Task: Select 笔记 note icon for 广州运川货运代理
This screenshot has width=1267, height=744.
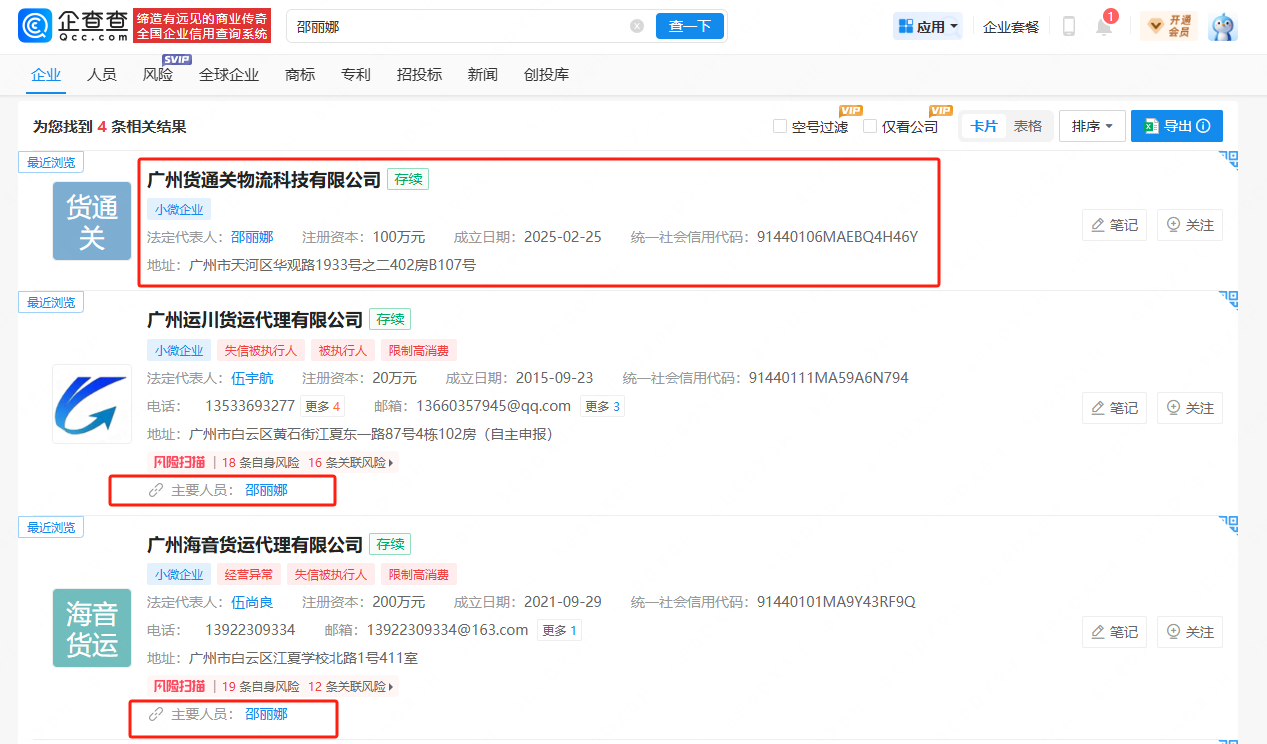Action: coord(1114,407)
